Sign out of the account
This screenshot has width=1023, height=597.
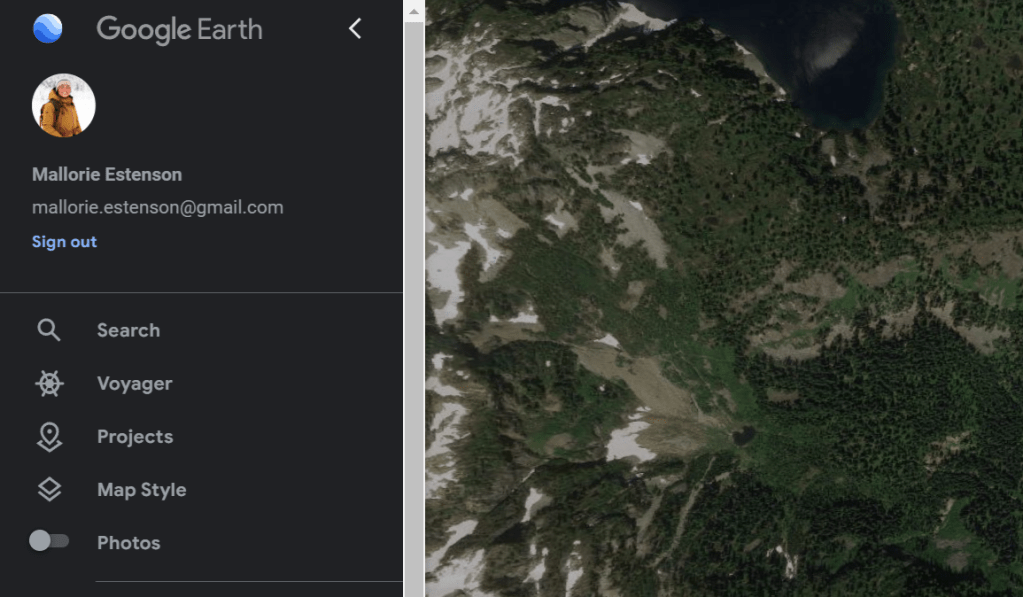[64, 242]
